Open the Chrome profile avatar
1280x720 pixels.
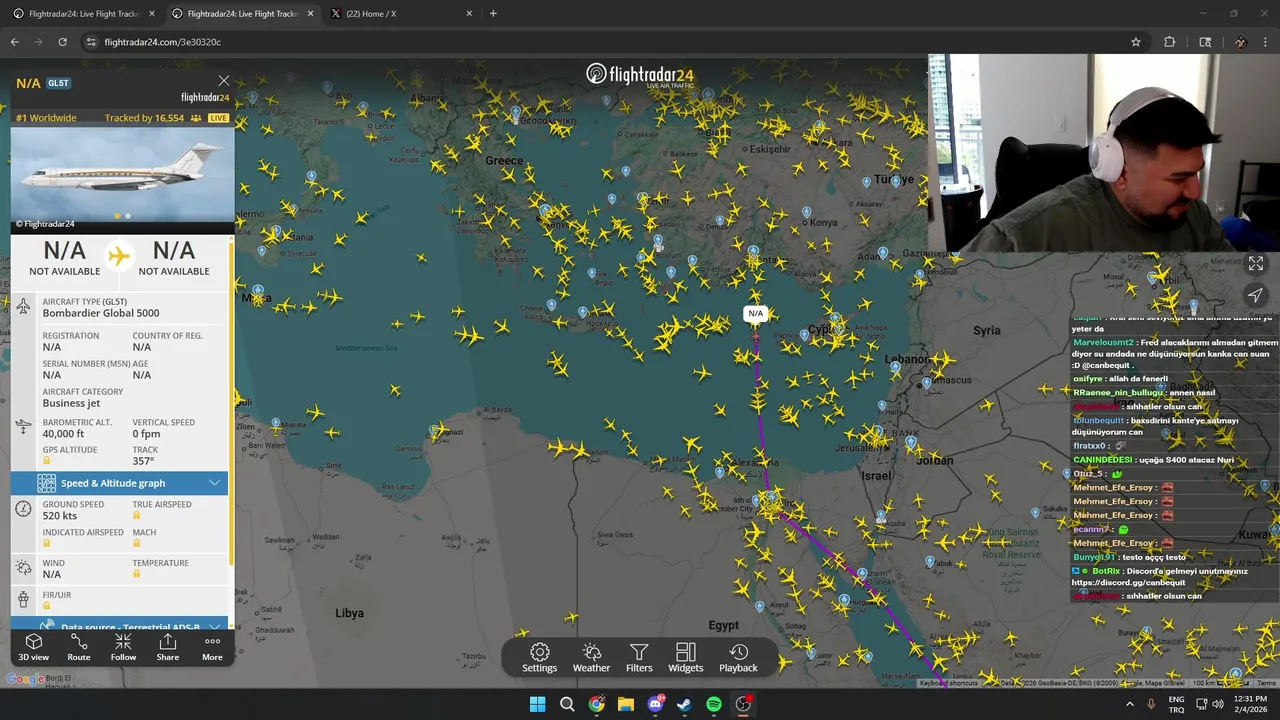coord(1241,42)
